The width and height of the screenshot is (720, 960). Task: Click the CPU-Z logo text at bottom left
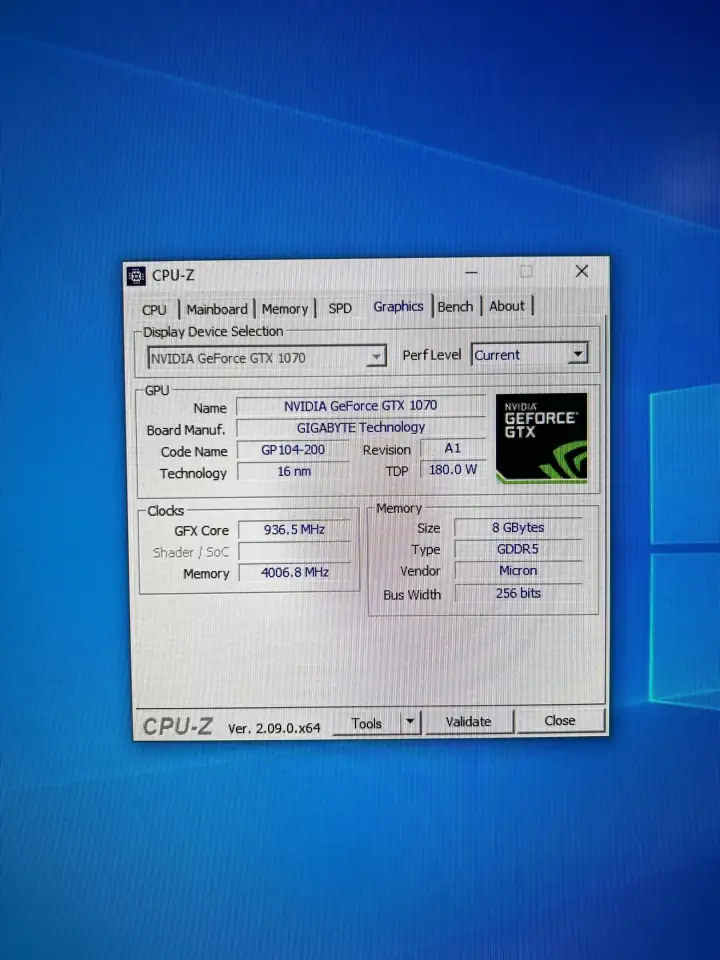(178, 727)
